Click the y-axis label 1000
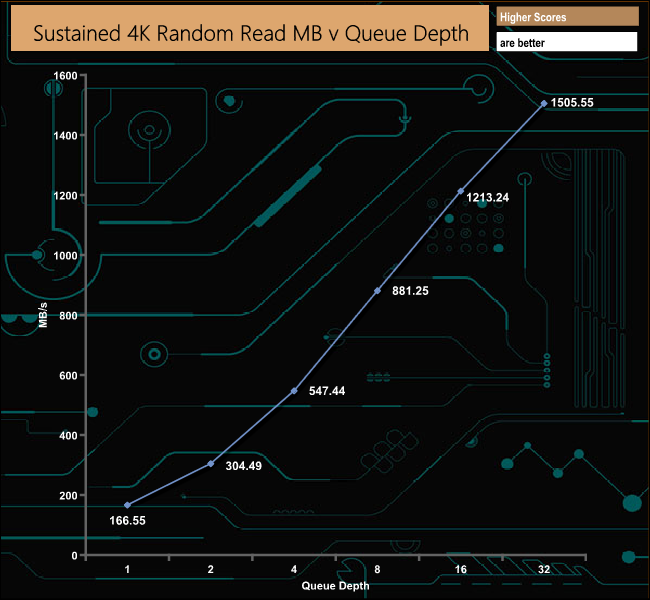The image size is (650, 600). point(65,255)
